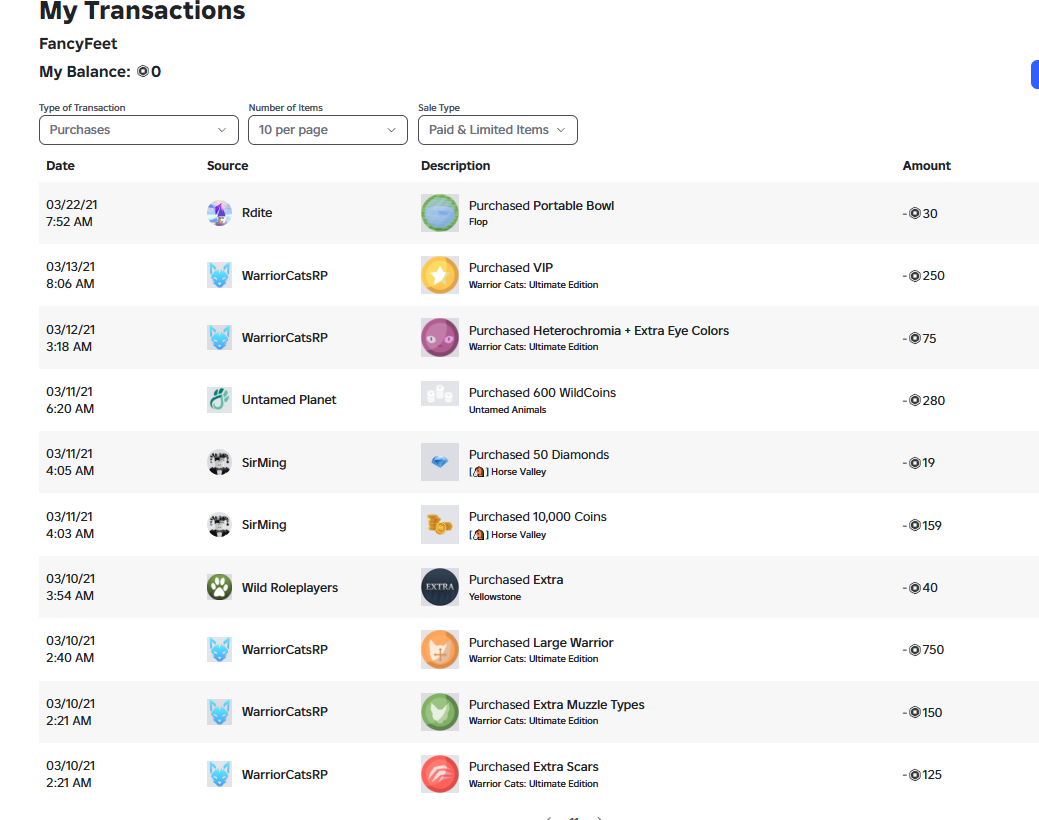The width and height of the screenshot is (1039, 820).
Task: Click the Extra Scars red icon
Action: click(x=440, y=774)
